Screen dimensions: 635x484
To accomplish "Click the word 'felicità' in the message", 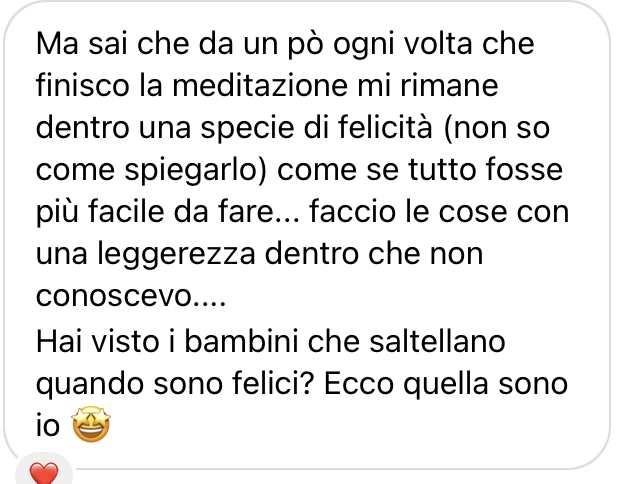I will (x=385, y=127).
